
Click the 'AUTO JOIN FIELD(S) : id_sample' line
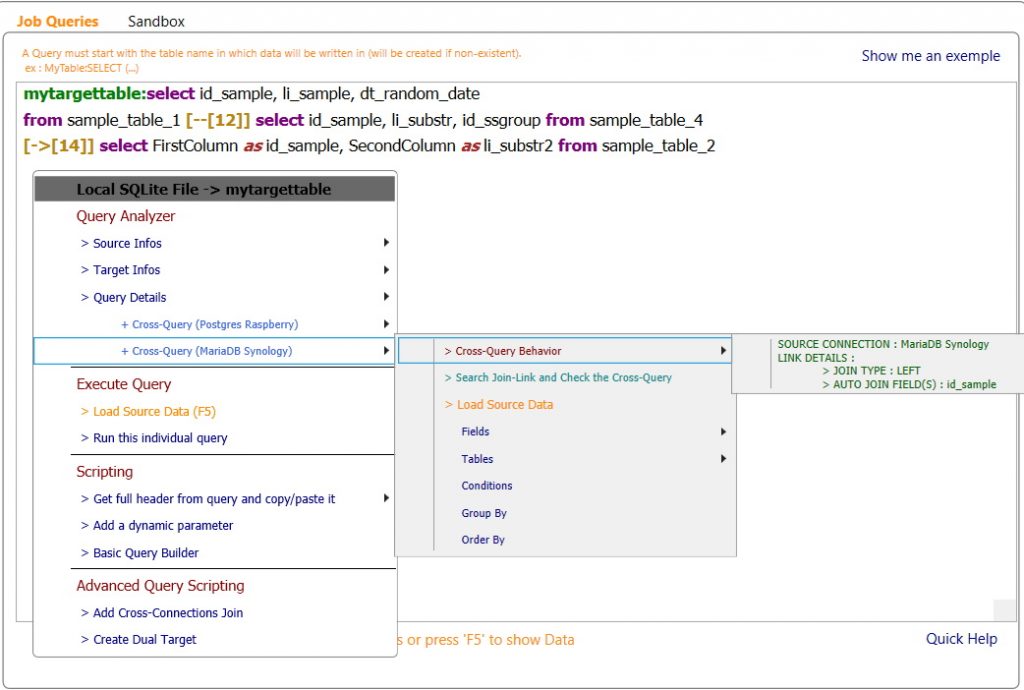(x=909, y=384)
